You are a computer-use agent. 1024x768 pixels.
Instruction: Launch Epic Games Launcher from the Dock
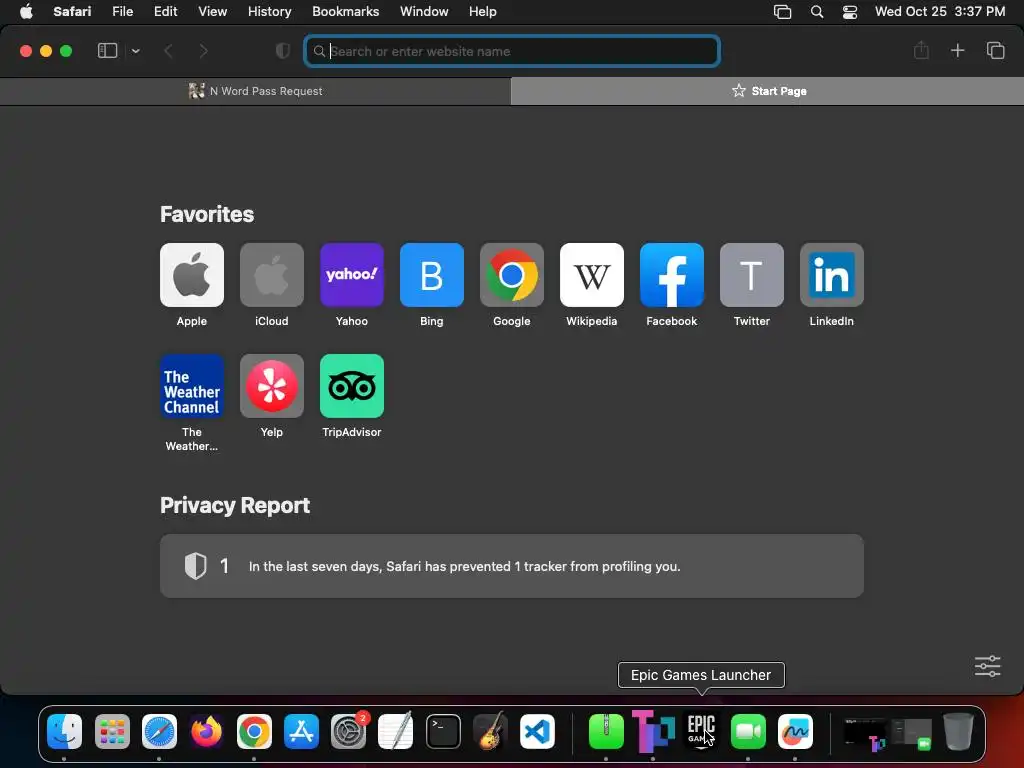[x=701, y=731]
